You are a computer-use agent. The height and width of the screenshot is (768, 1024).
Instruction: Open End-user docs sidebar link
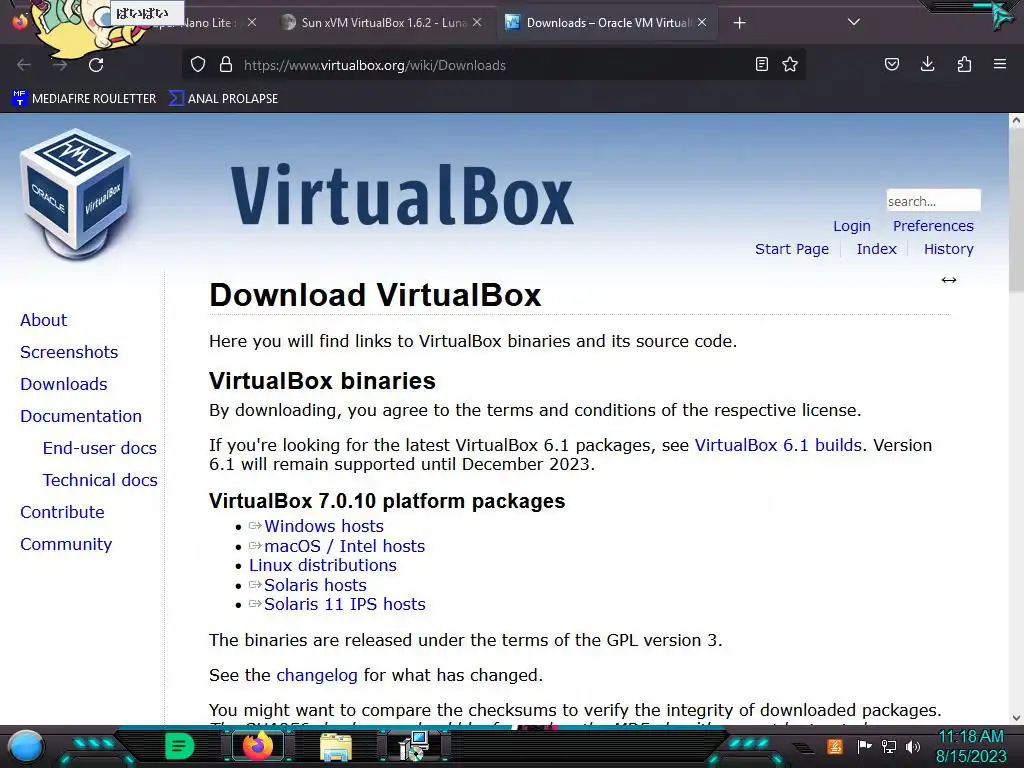coord(100,449)
